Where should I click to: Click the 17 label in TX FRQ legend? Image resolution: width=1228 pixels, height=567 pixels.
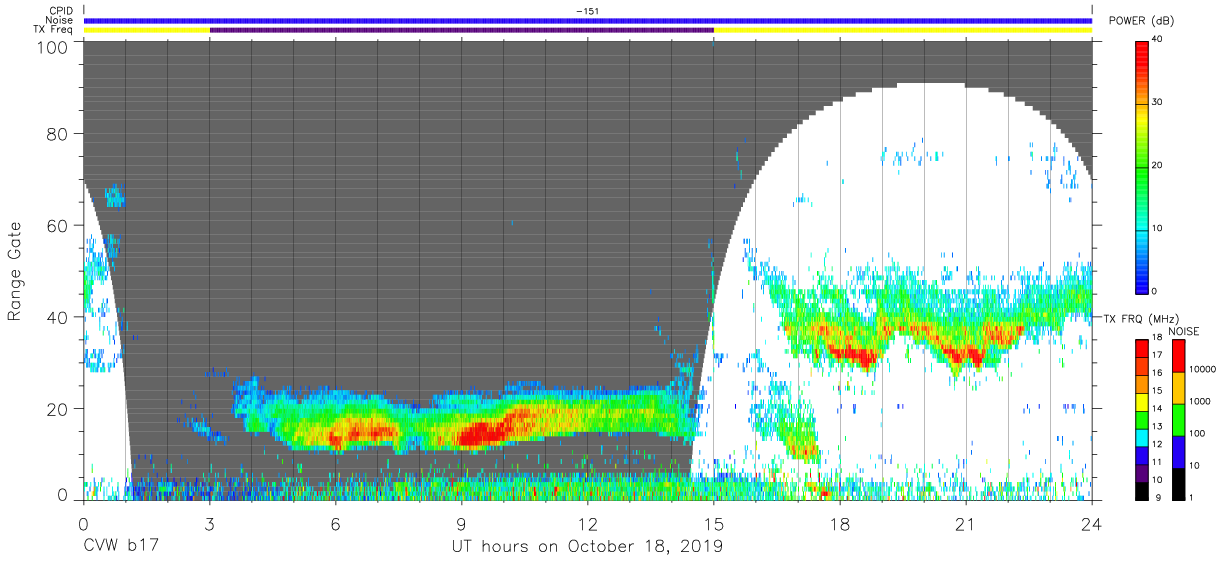1157,355
